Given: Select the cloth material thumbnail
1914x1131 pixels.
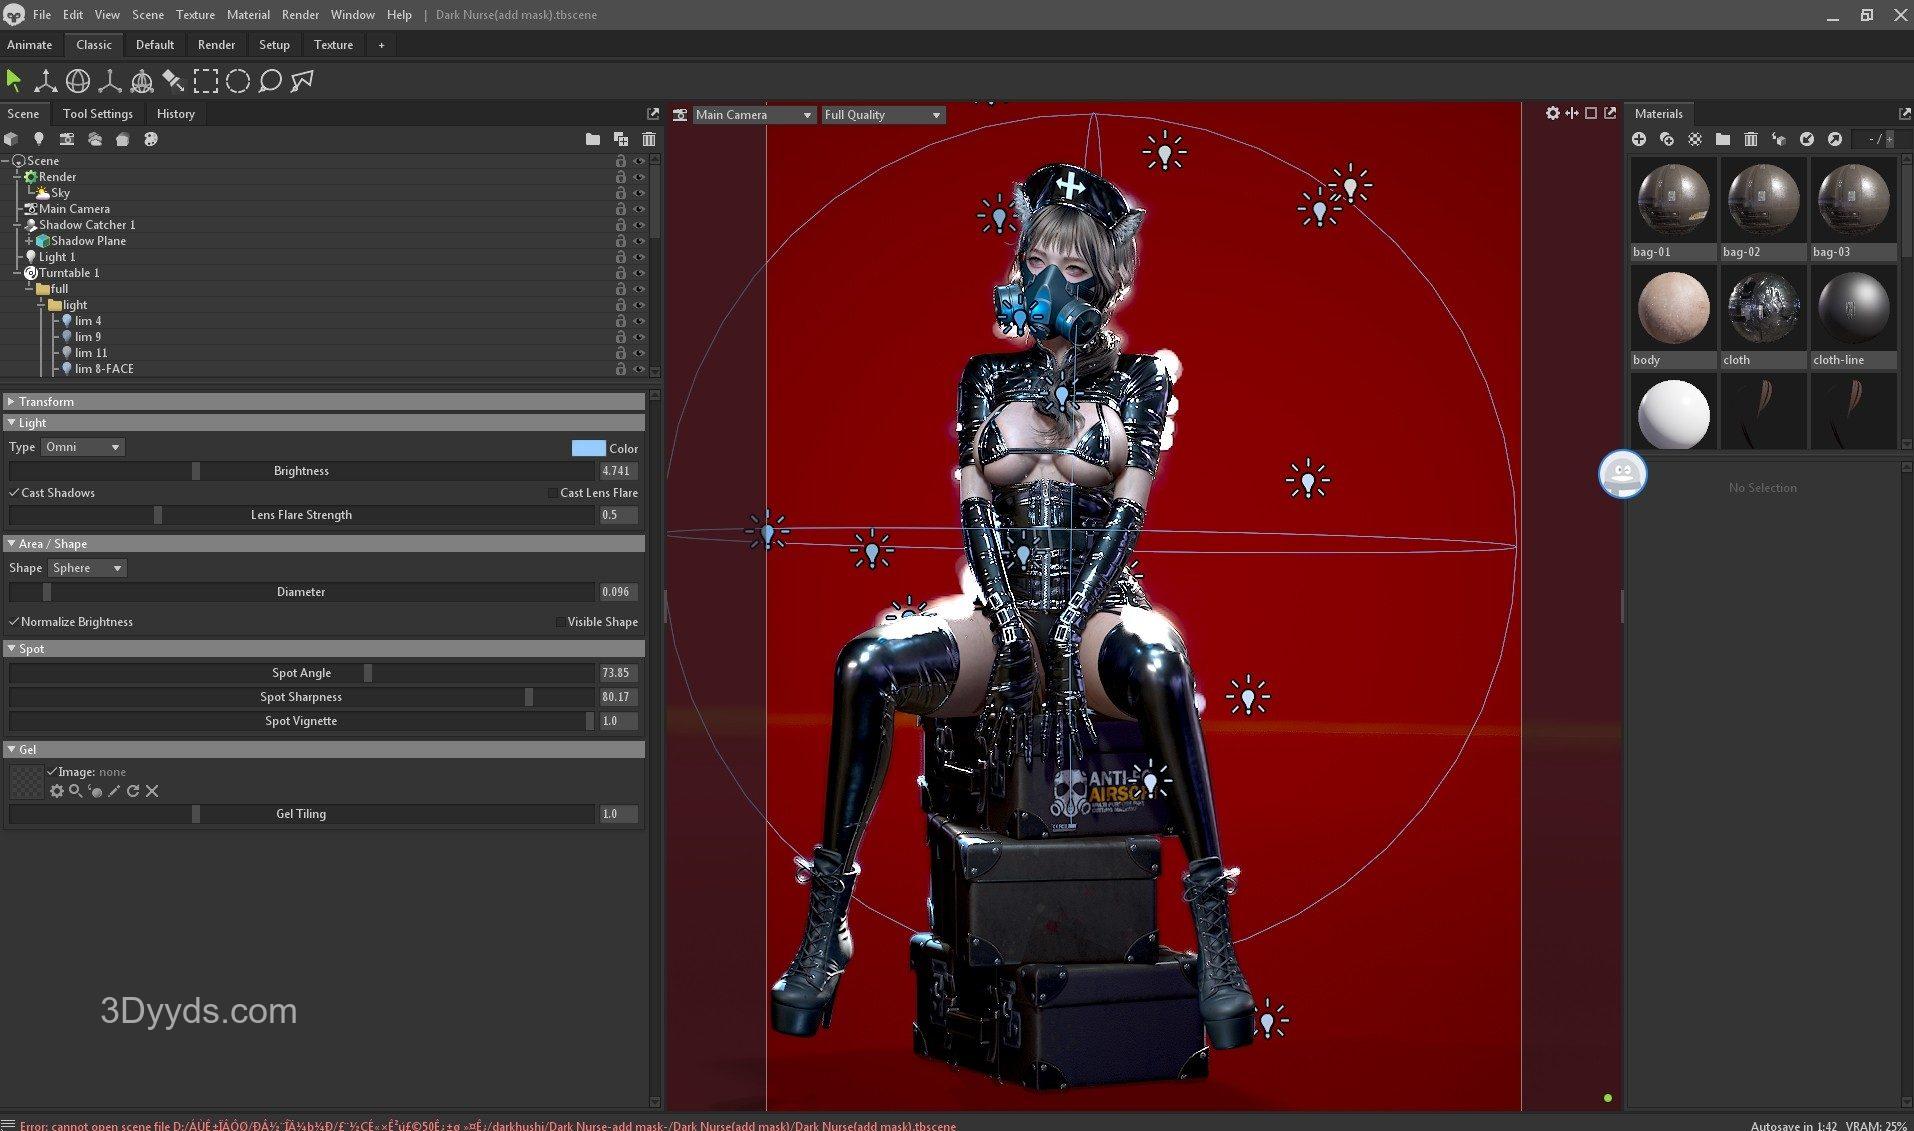Looking at the screenshot, I should click(1763, 308).
